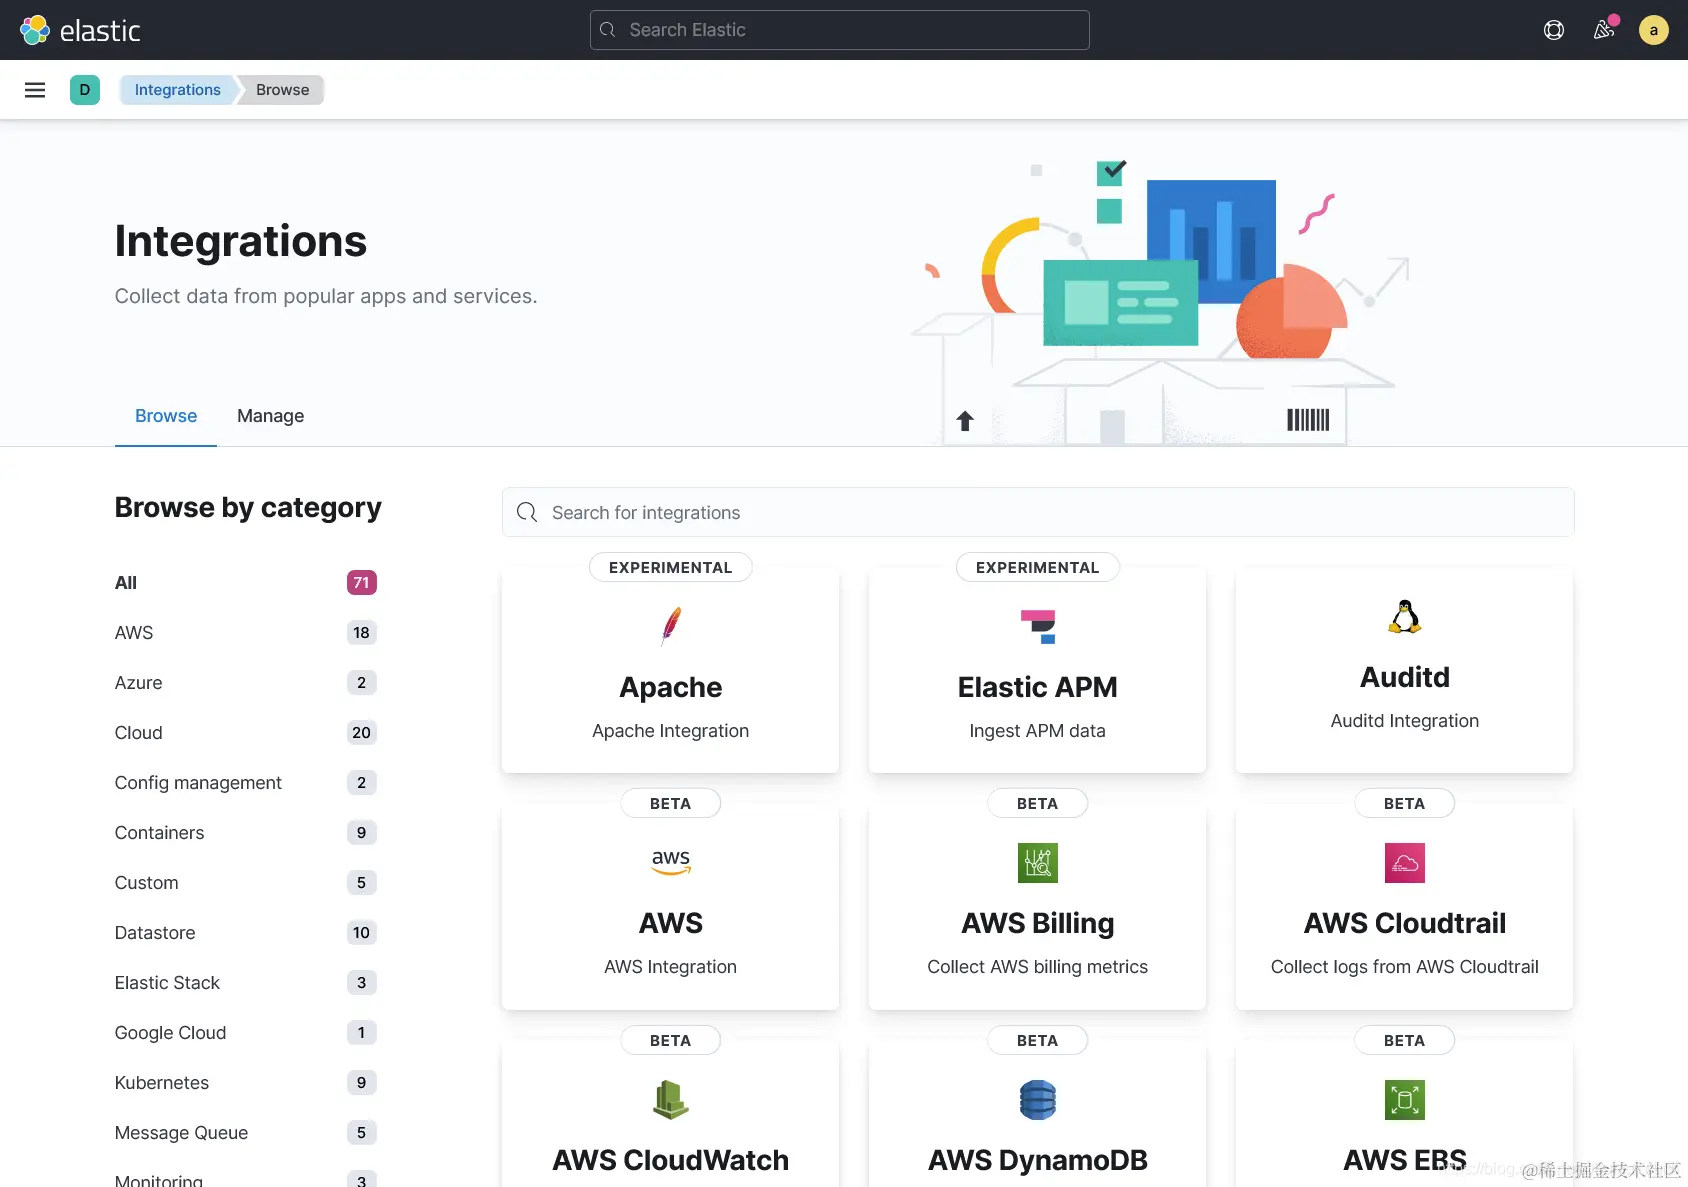
Task: Open the Auditd integration title
Action: pyautogui.click(x=1405, y=677)
